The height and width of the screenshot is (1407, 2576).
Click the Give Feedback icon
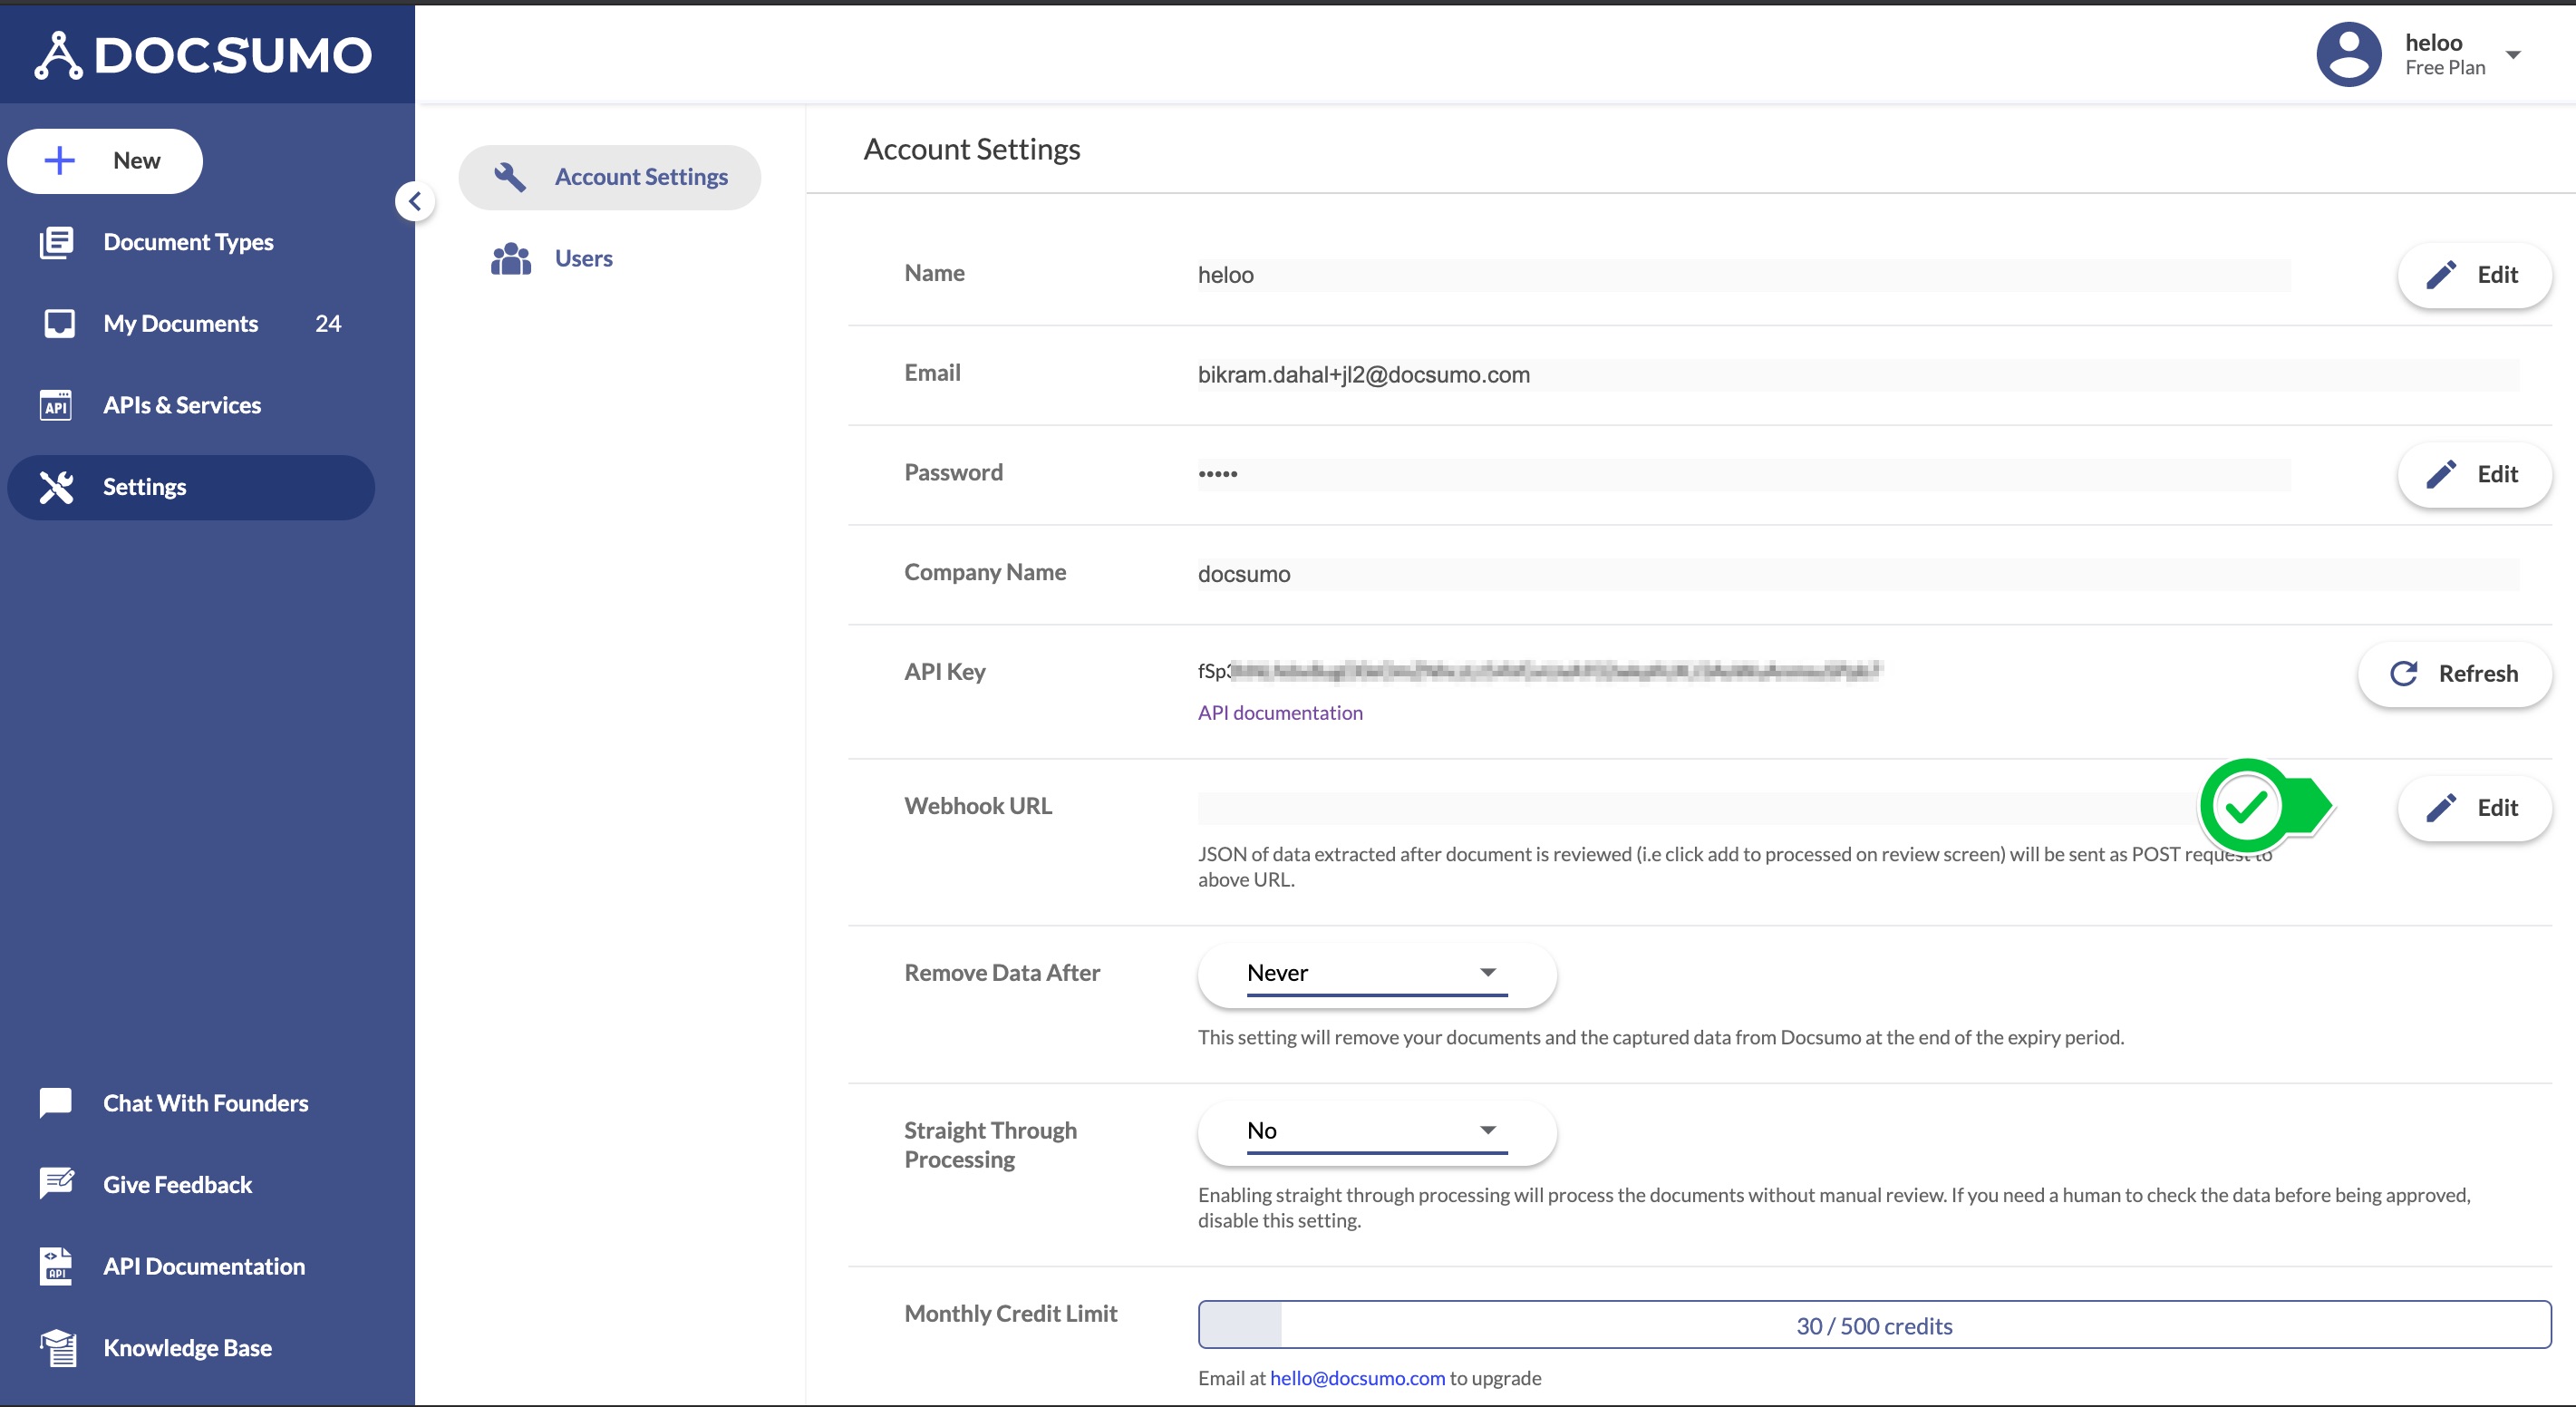(57, 1184)
